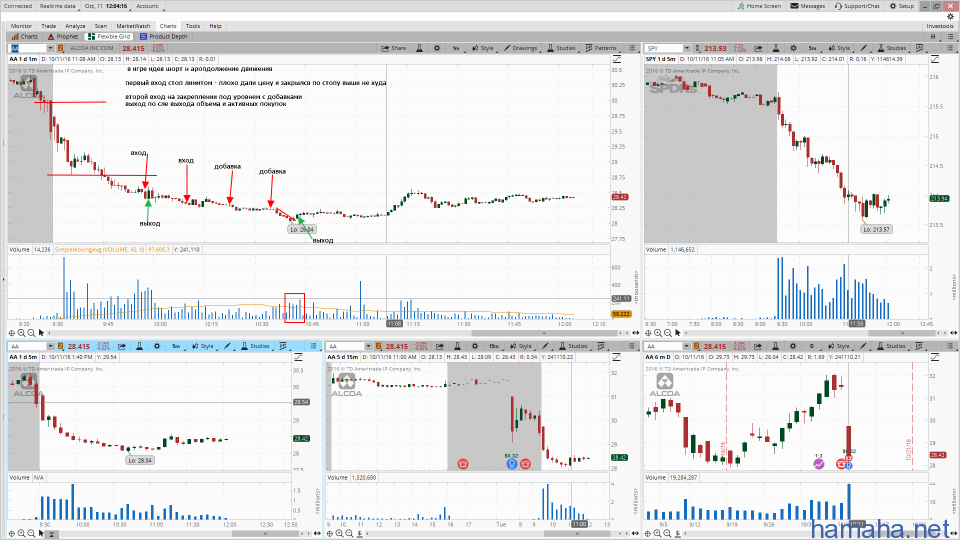Open the Share menu on the AA 1m chart

394,48
